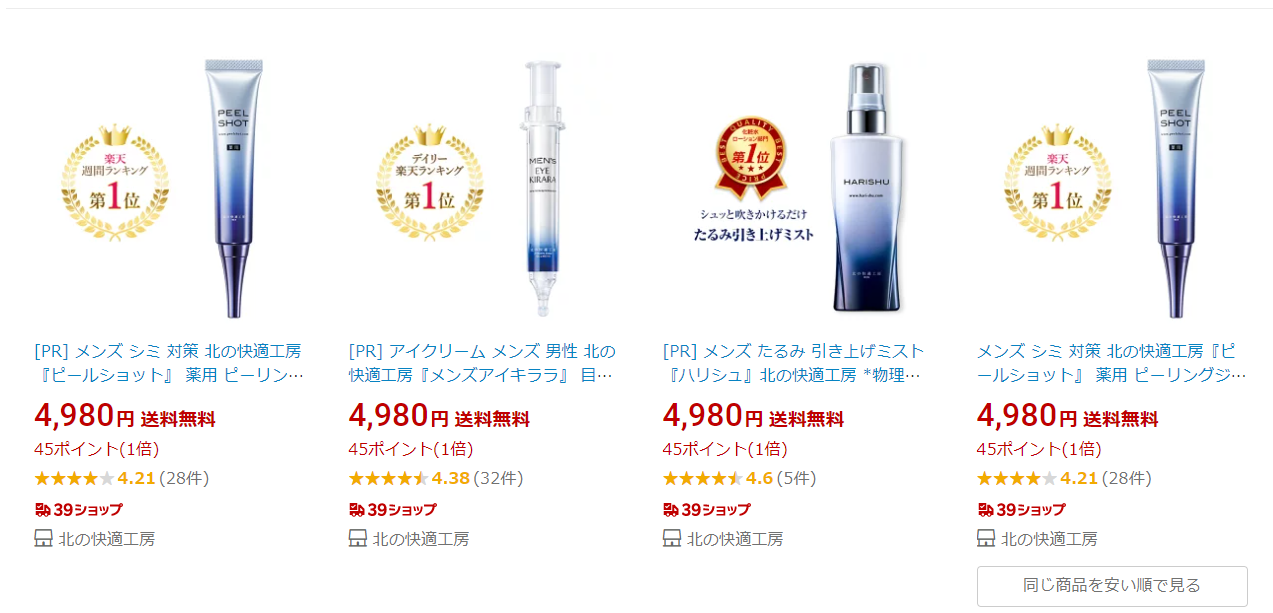This screenshot has height=613, width=1273.
Task: View the 4.6 star rating (5件) reviews
Action: pyautogui.click(x=738, y=478)
